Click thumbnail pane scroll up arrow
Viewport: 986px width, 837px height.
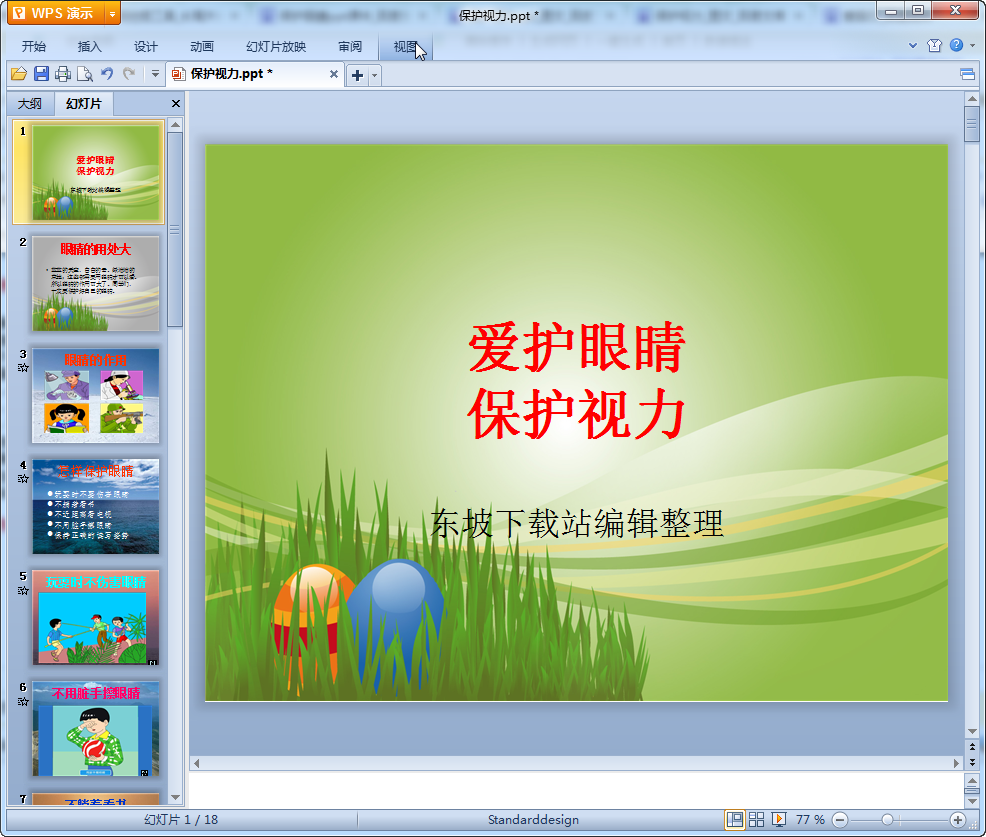175,125
